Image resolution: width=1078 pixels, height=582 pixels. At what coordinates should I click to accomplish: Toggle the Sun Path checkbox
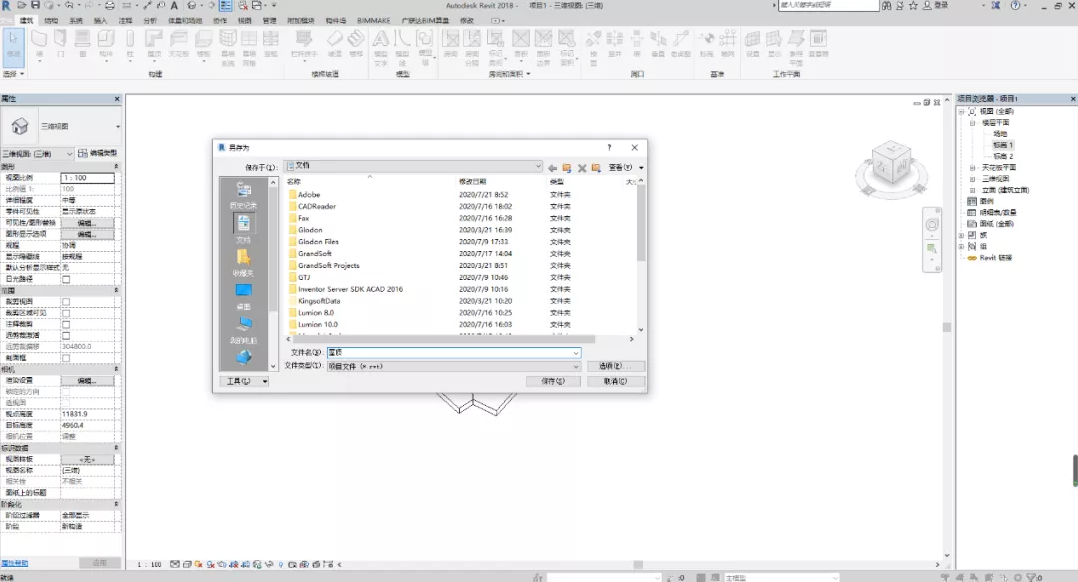pyautogui.click(x=66, y=279)
